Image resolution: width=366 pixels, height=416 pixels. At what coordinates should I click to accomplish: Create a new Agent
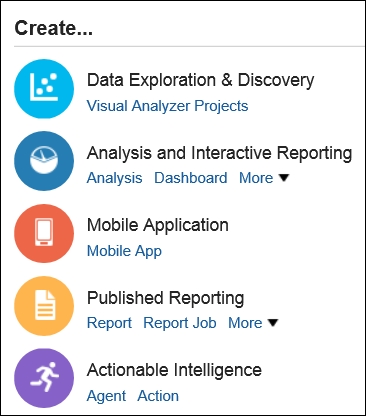(x=106, y=396)
